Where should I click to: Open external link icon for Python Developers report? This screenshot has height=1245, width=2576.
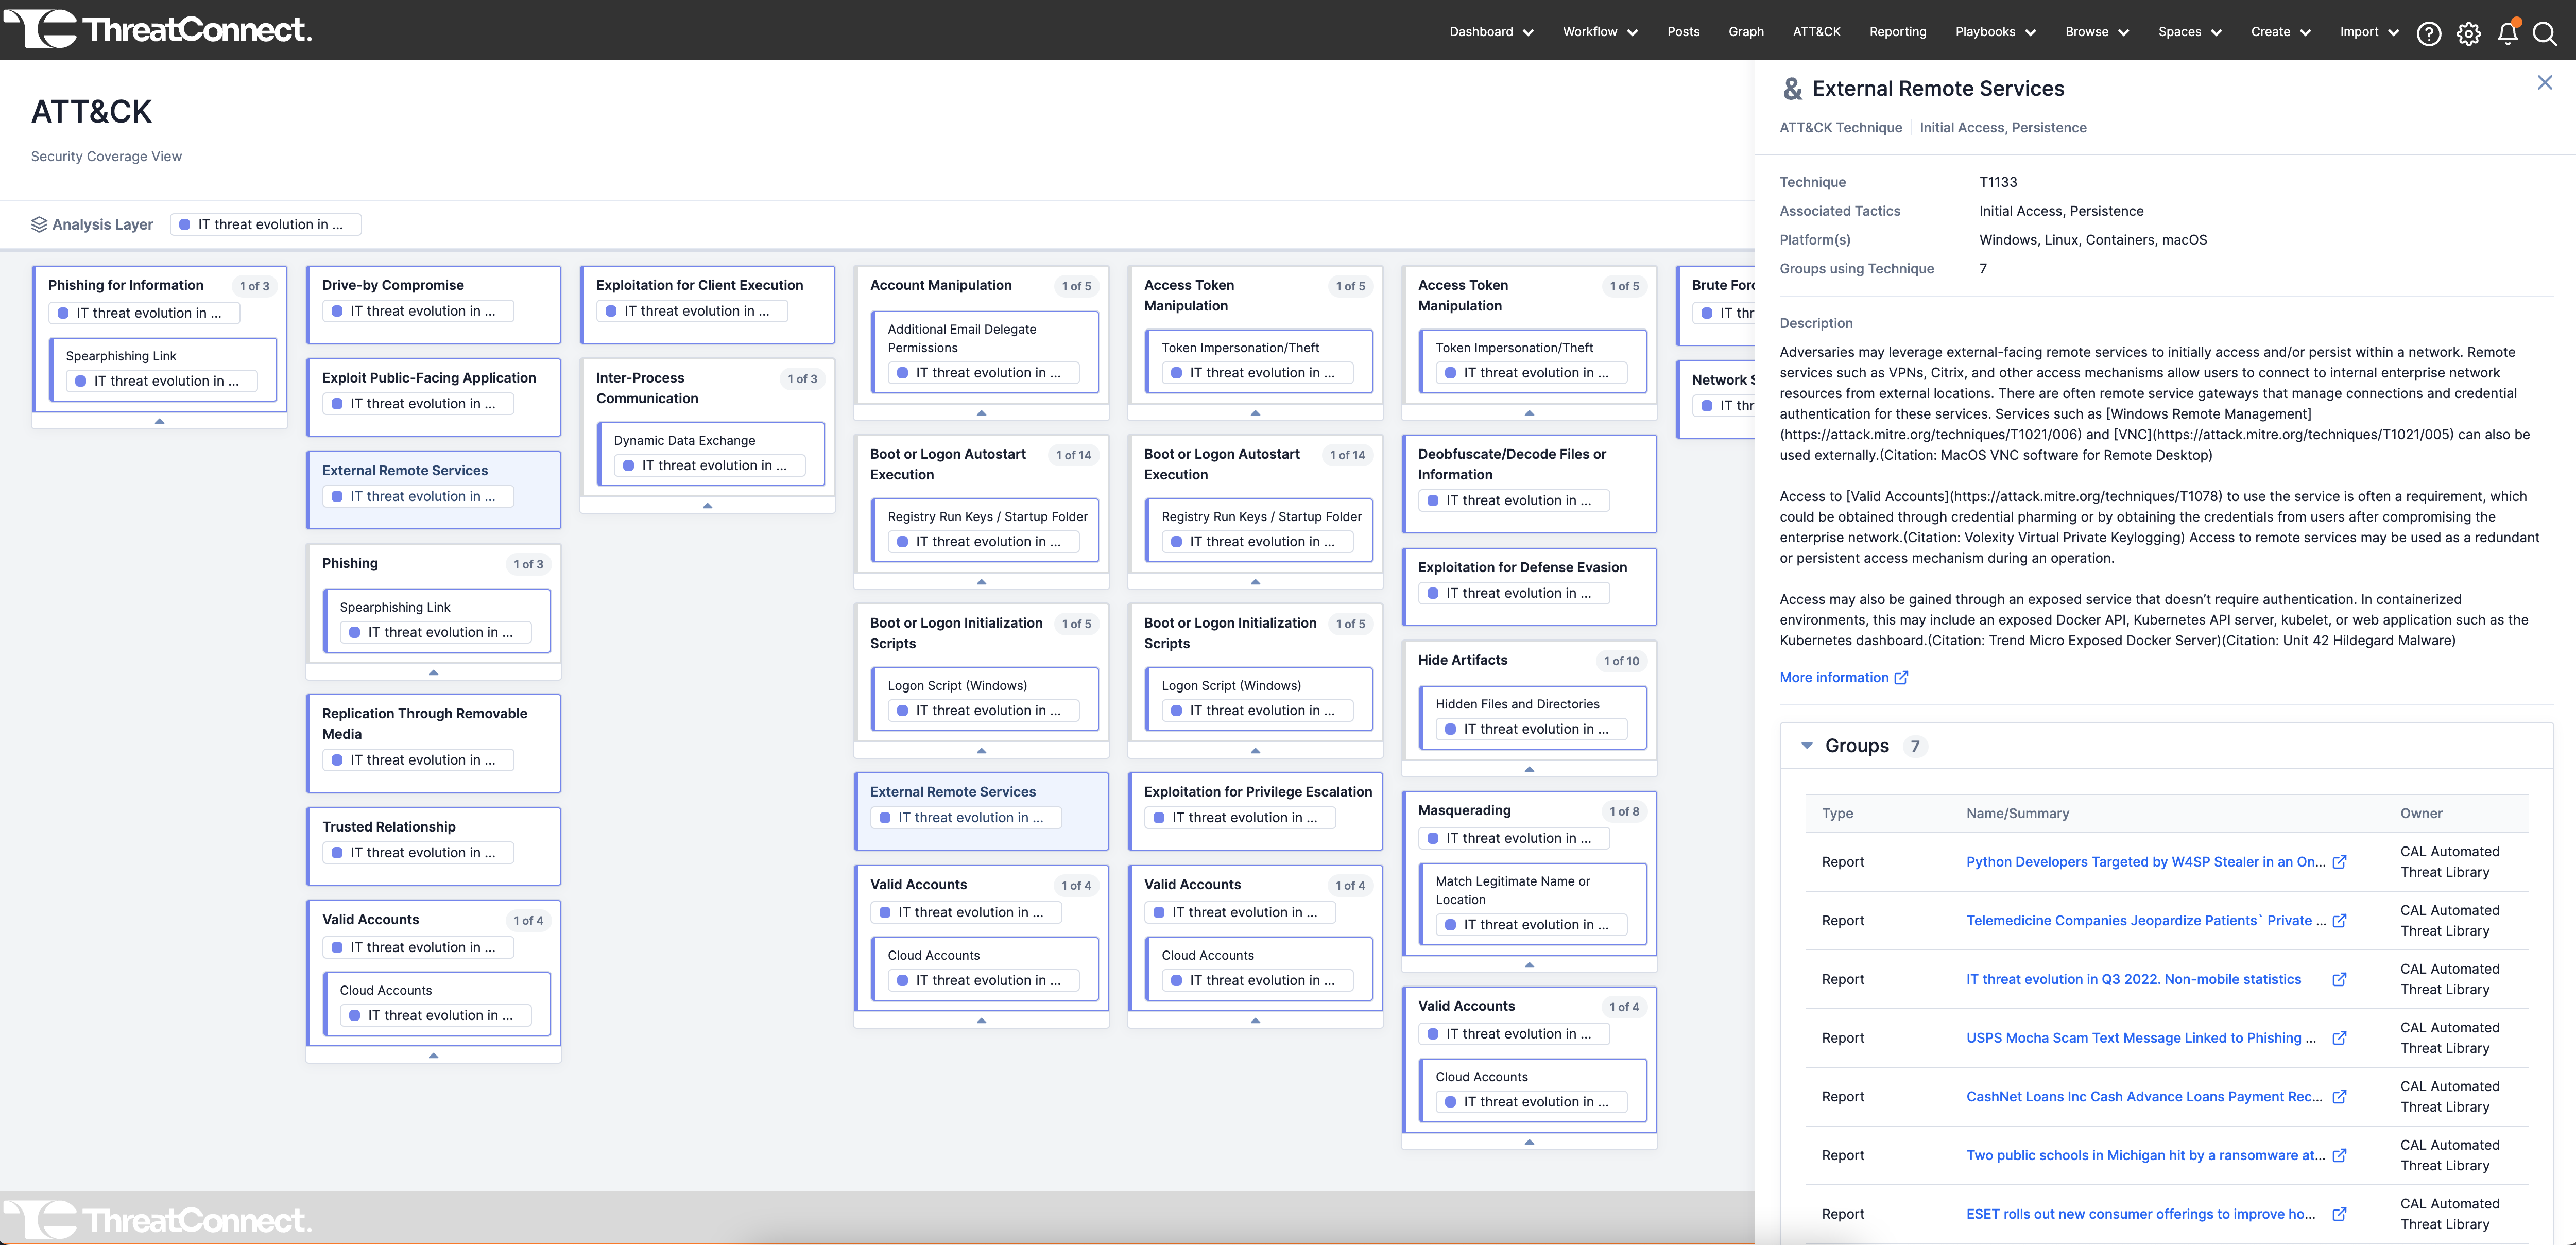click(x=2339, y=862)
